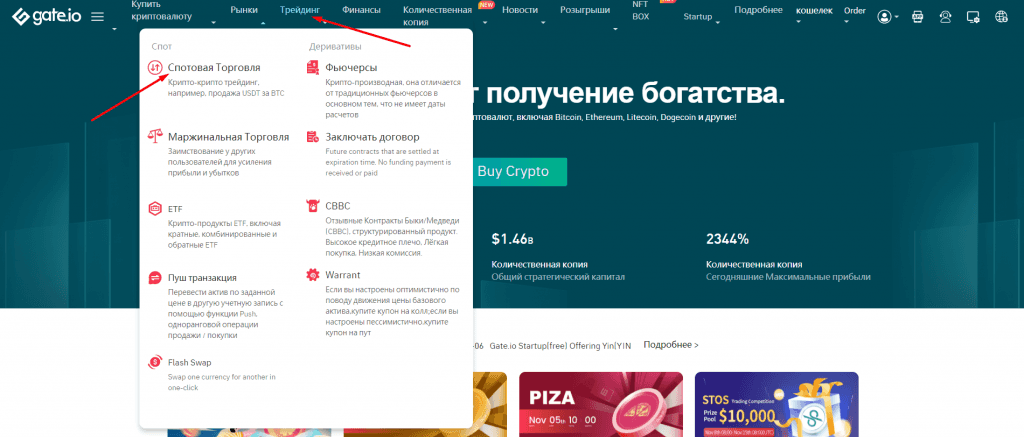1024x437 pixels.
Task: Click the gate.io logo
Action: click(x=46, y=16)
